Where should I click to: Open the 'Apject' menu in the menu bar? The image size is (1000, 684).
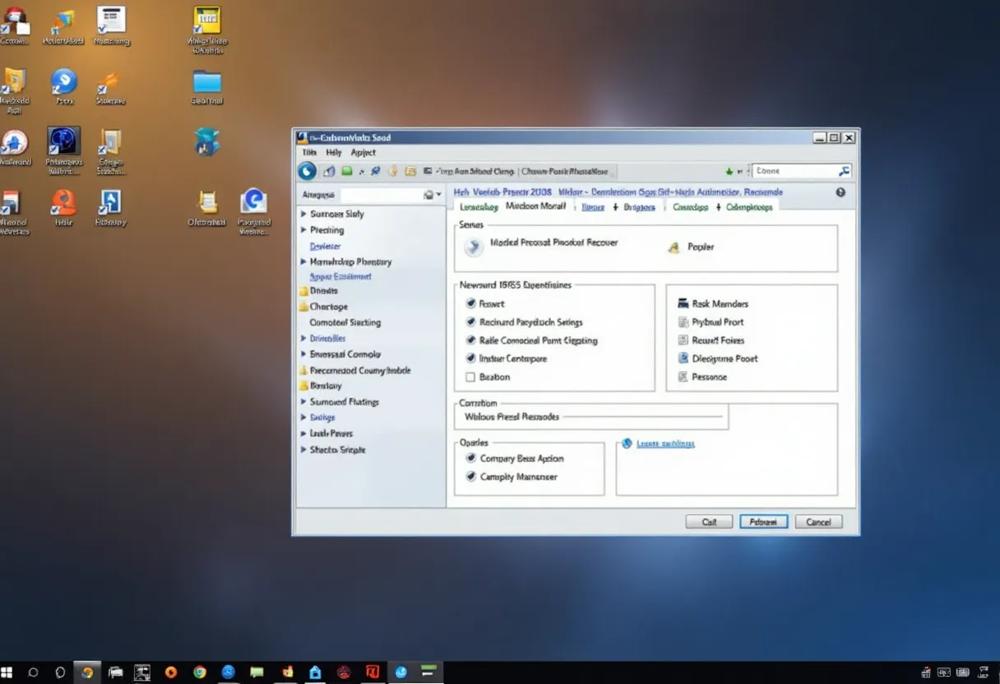pyautogui.click(x=363, y=152)
